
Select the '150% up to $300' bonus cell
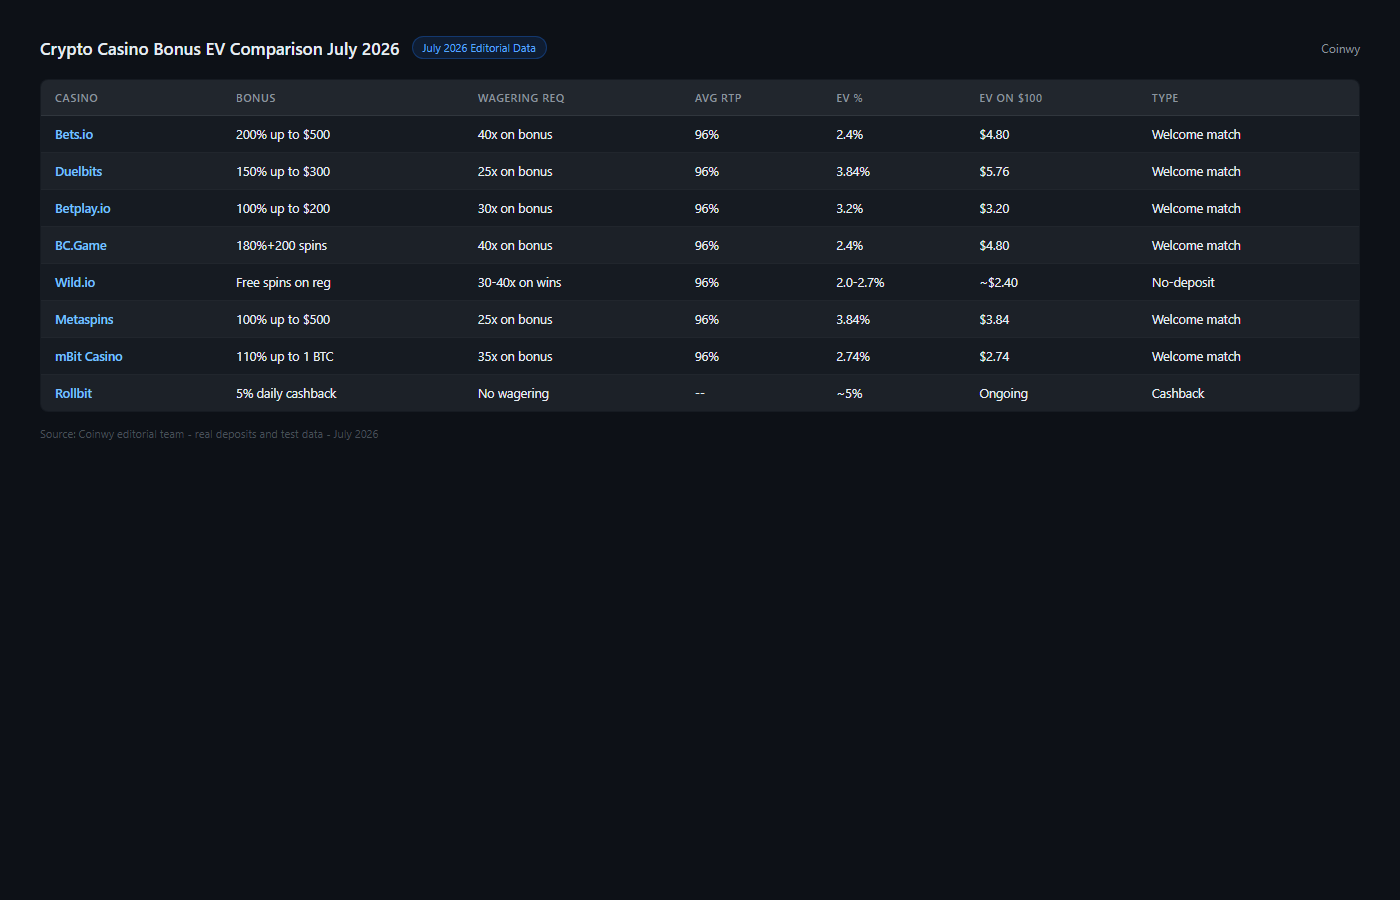coord(283,172)
